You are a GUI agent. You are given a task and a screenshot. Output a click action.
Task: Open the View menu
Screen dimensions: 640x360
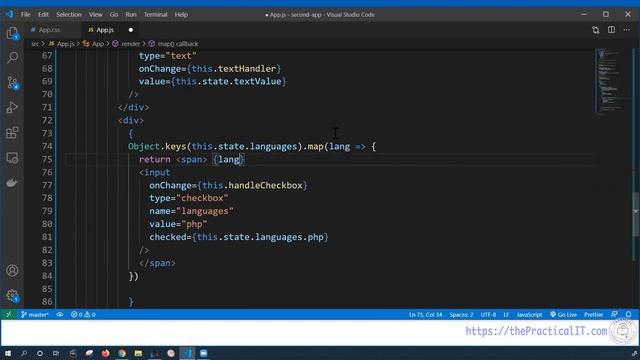96,14
